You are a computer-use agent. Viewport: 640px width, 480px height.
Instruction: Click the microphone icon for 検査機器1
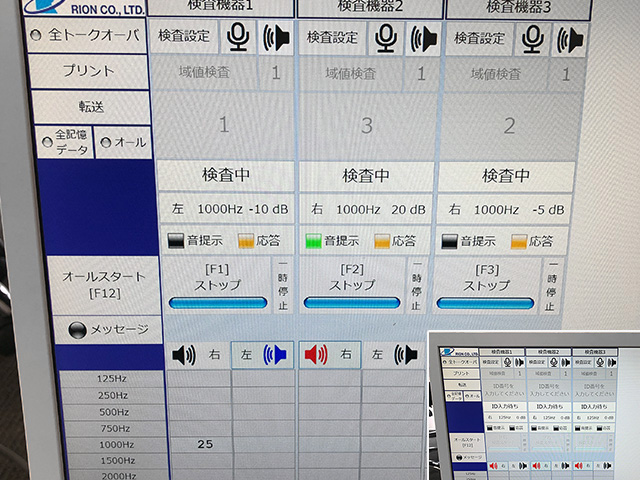click(x=238, y=38)
